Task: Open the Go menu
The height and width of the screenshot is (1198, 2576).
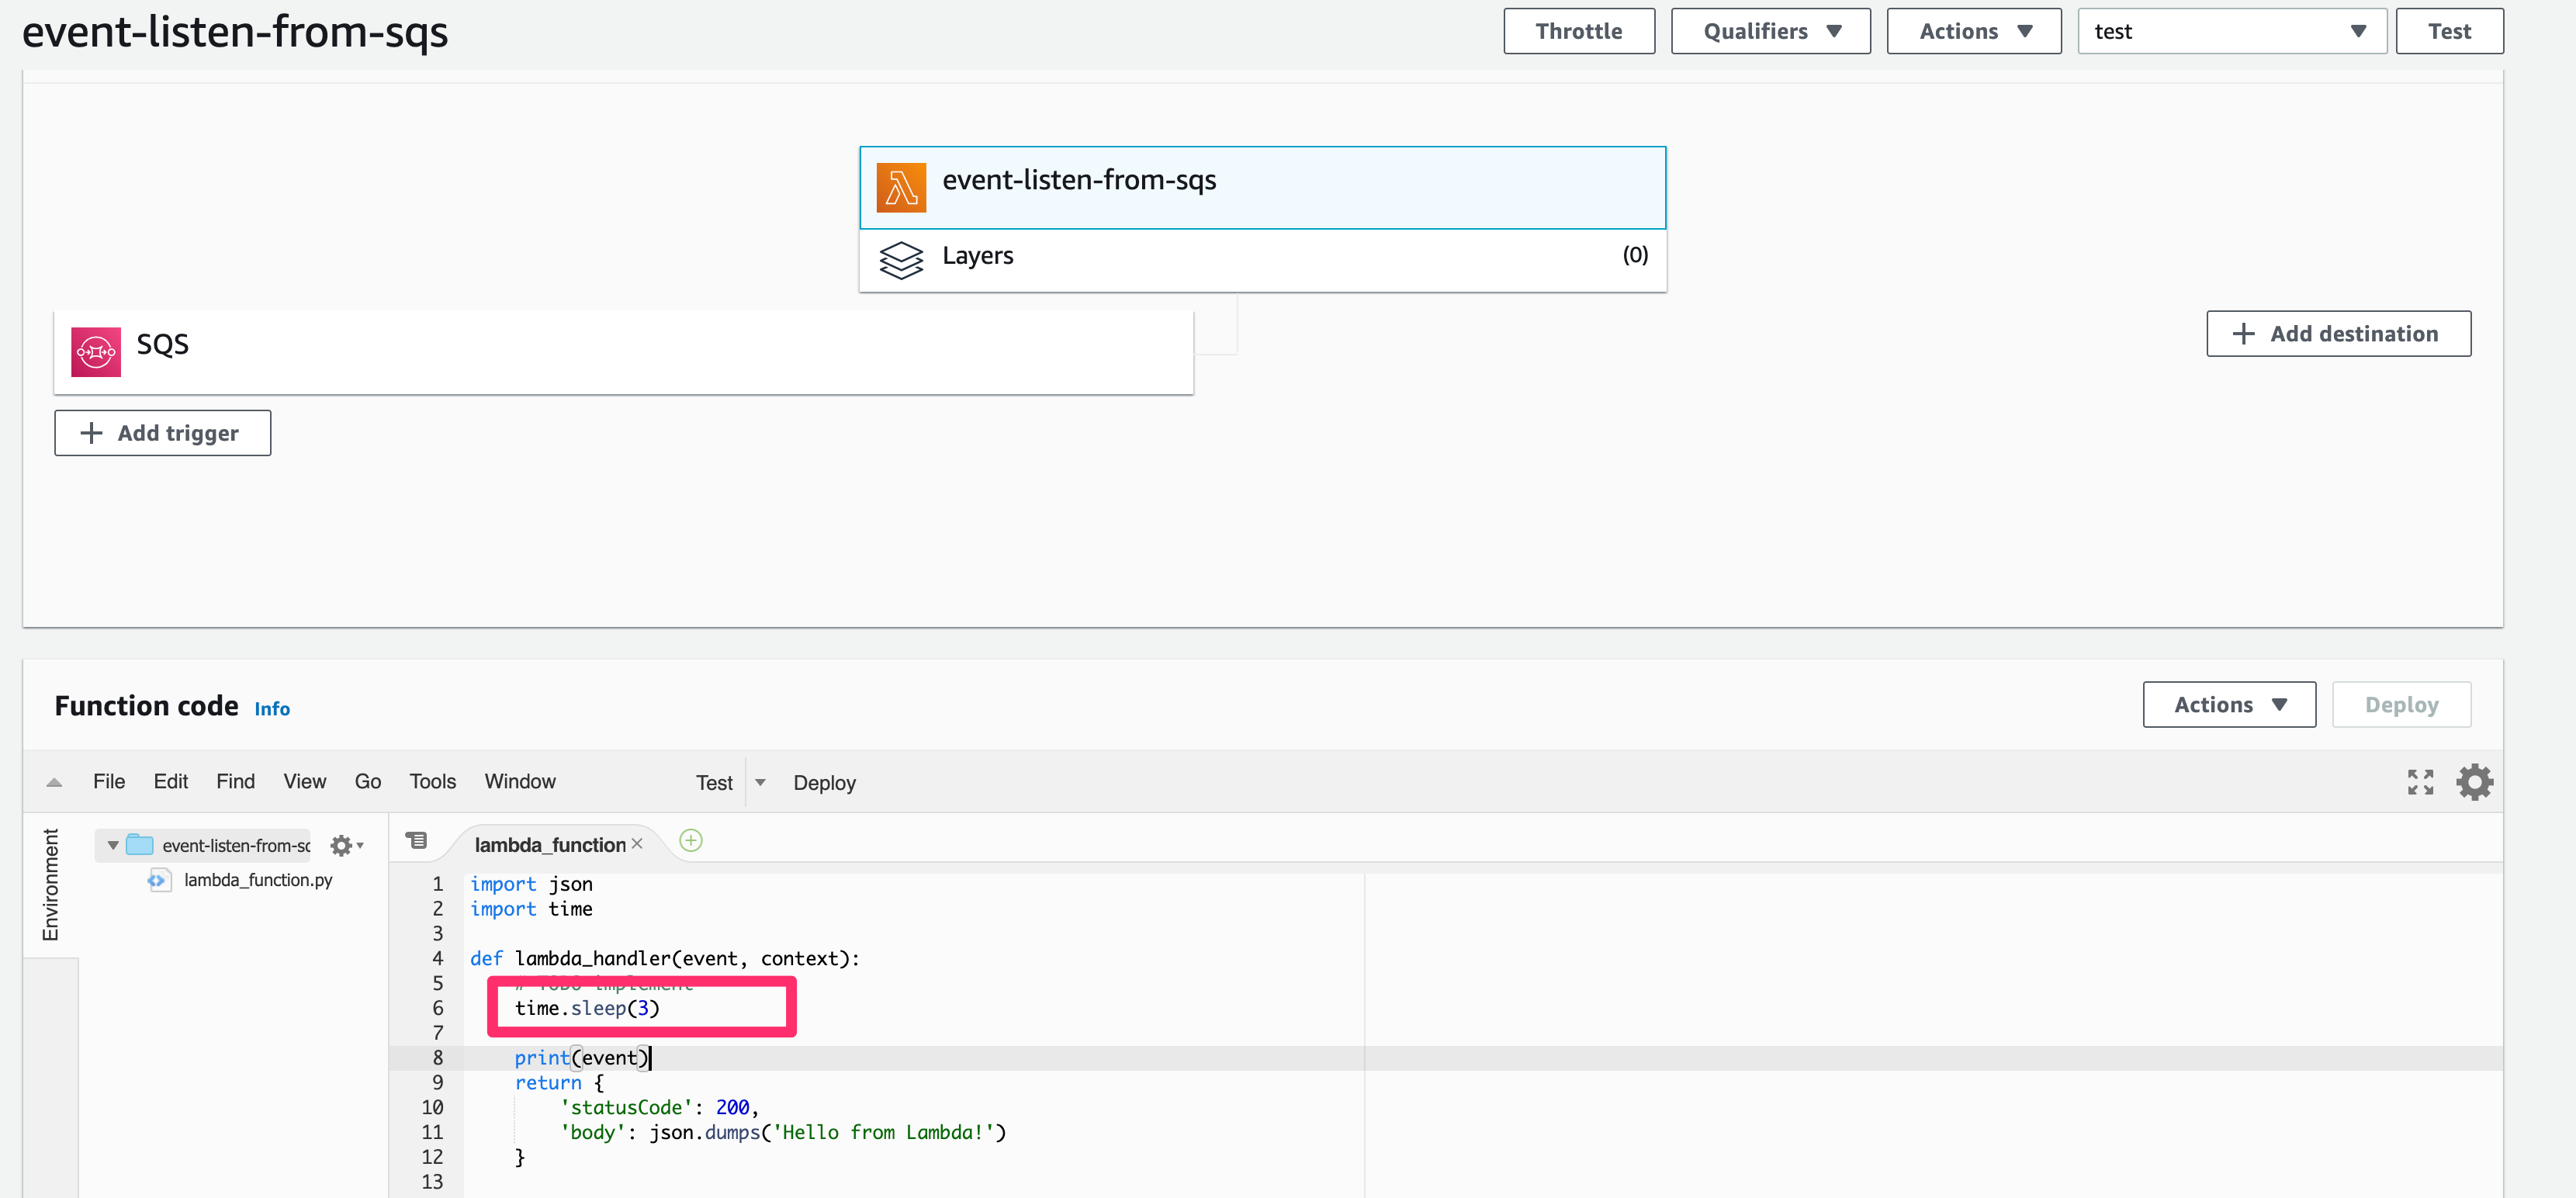Action: 368,781
